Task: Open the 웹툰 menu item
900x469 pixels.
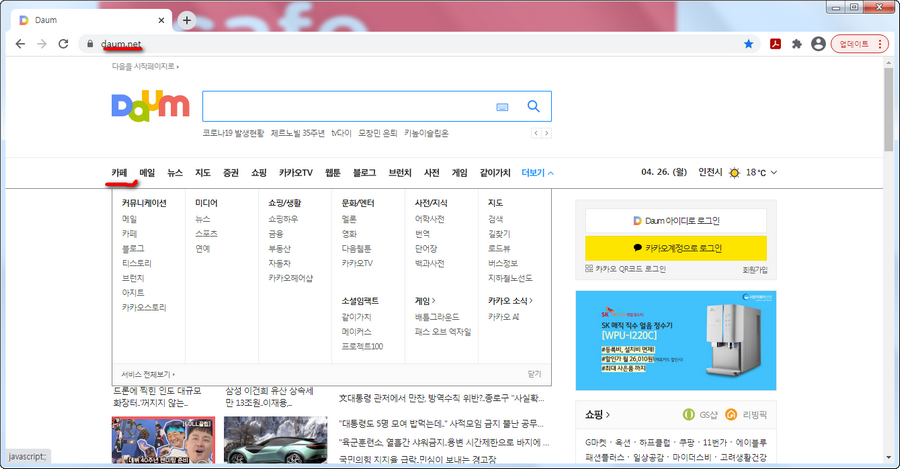Action: (333, 173)
